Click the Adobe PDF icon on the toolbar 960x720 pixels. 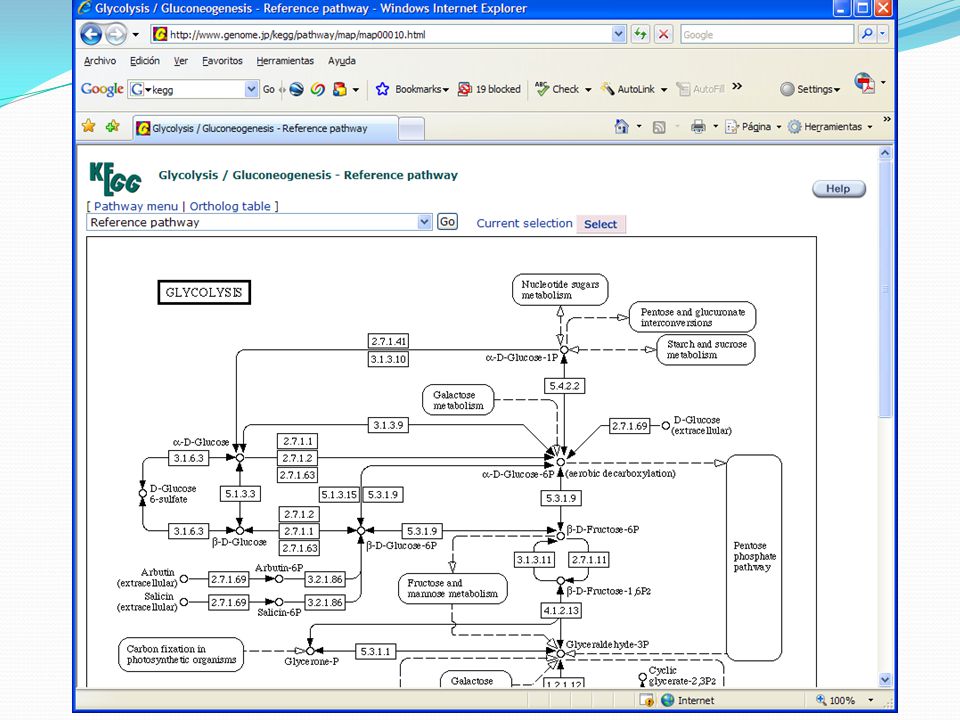coord(864,83)
